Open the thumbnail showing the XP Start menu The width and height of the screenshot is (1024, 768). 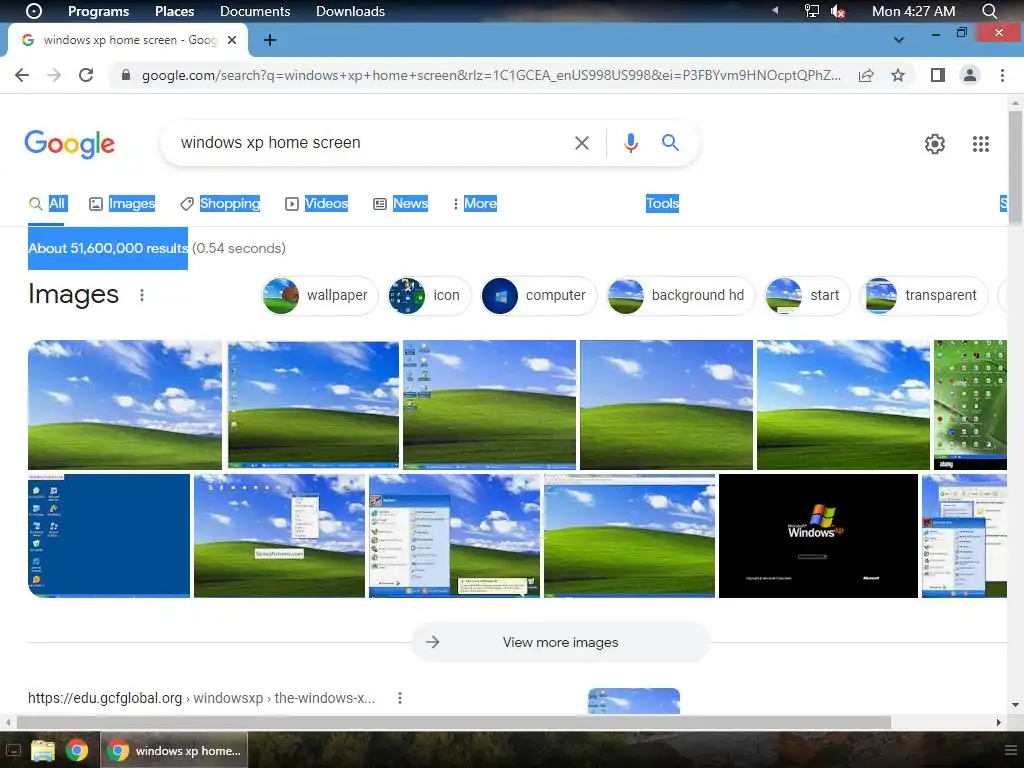point(455,536)
